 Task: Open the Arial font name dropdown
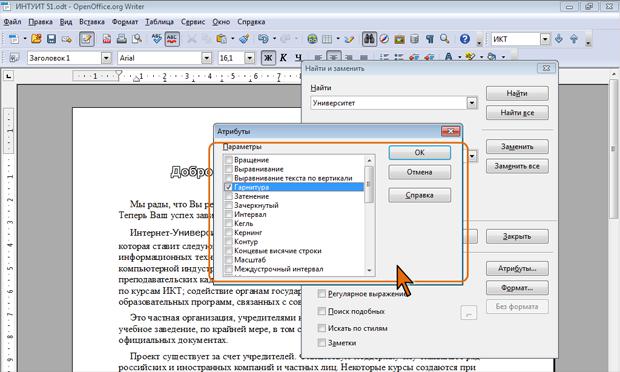pos(206,58)
